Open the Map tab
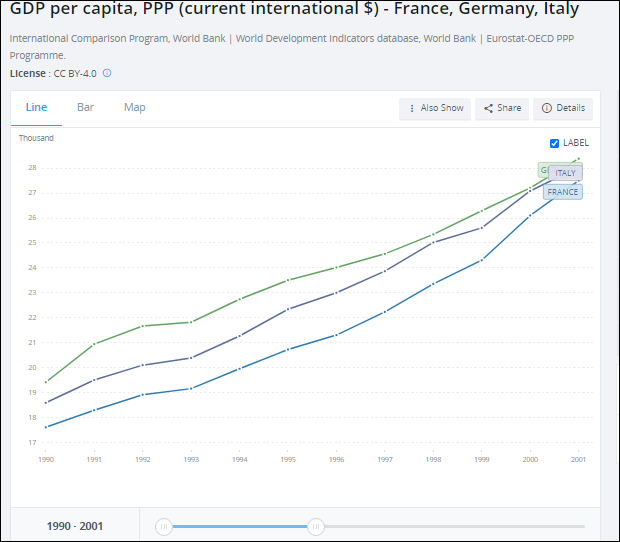 [134, 107]
